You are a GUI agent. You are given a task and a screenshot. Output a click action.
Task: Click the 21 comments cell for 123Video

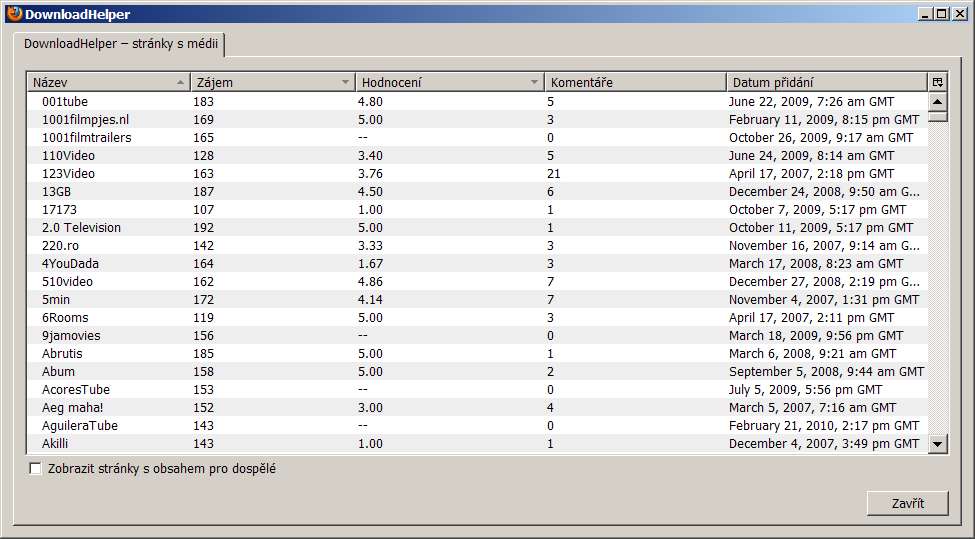(x=553, y=173)
